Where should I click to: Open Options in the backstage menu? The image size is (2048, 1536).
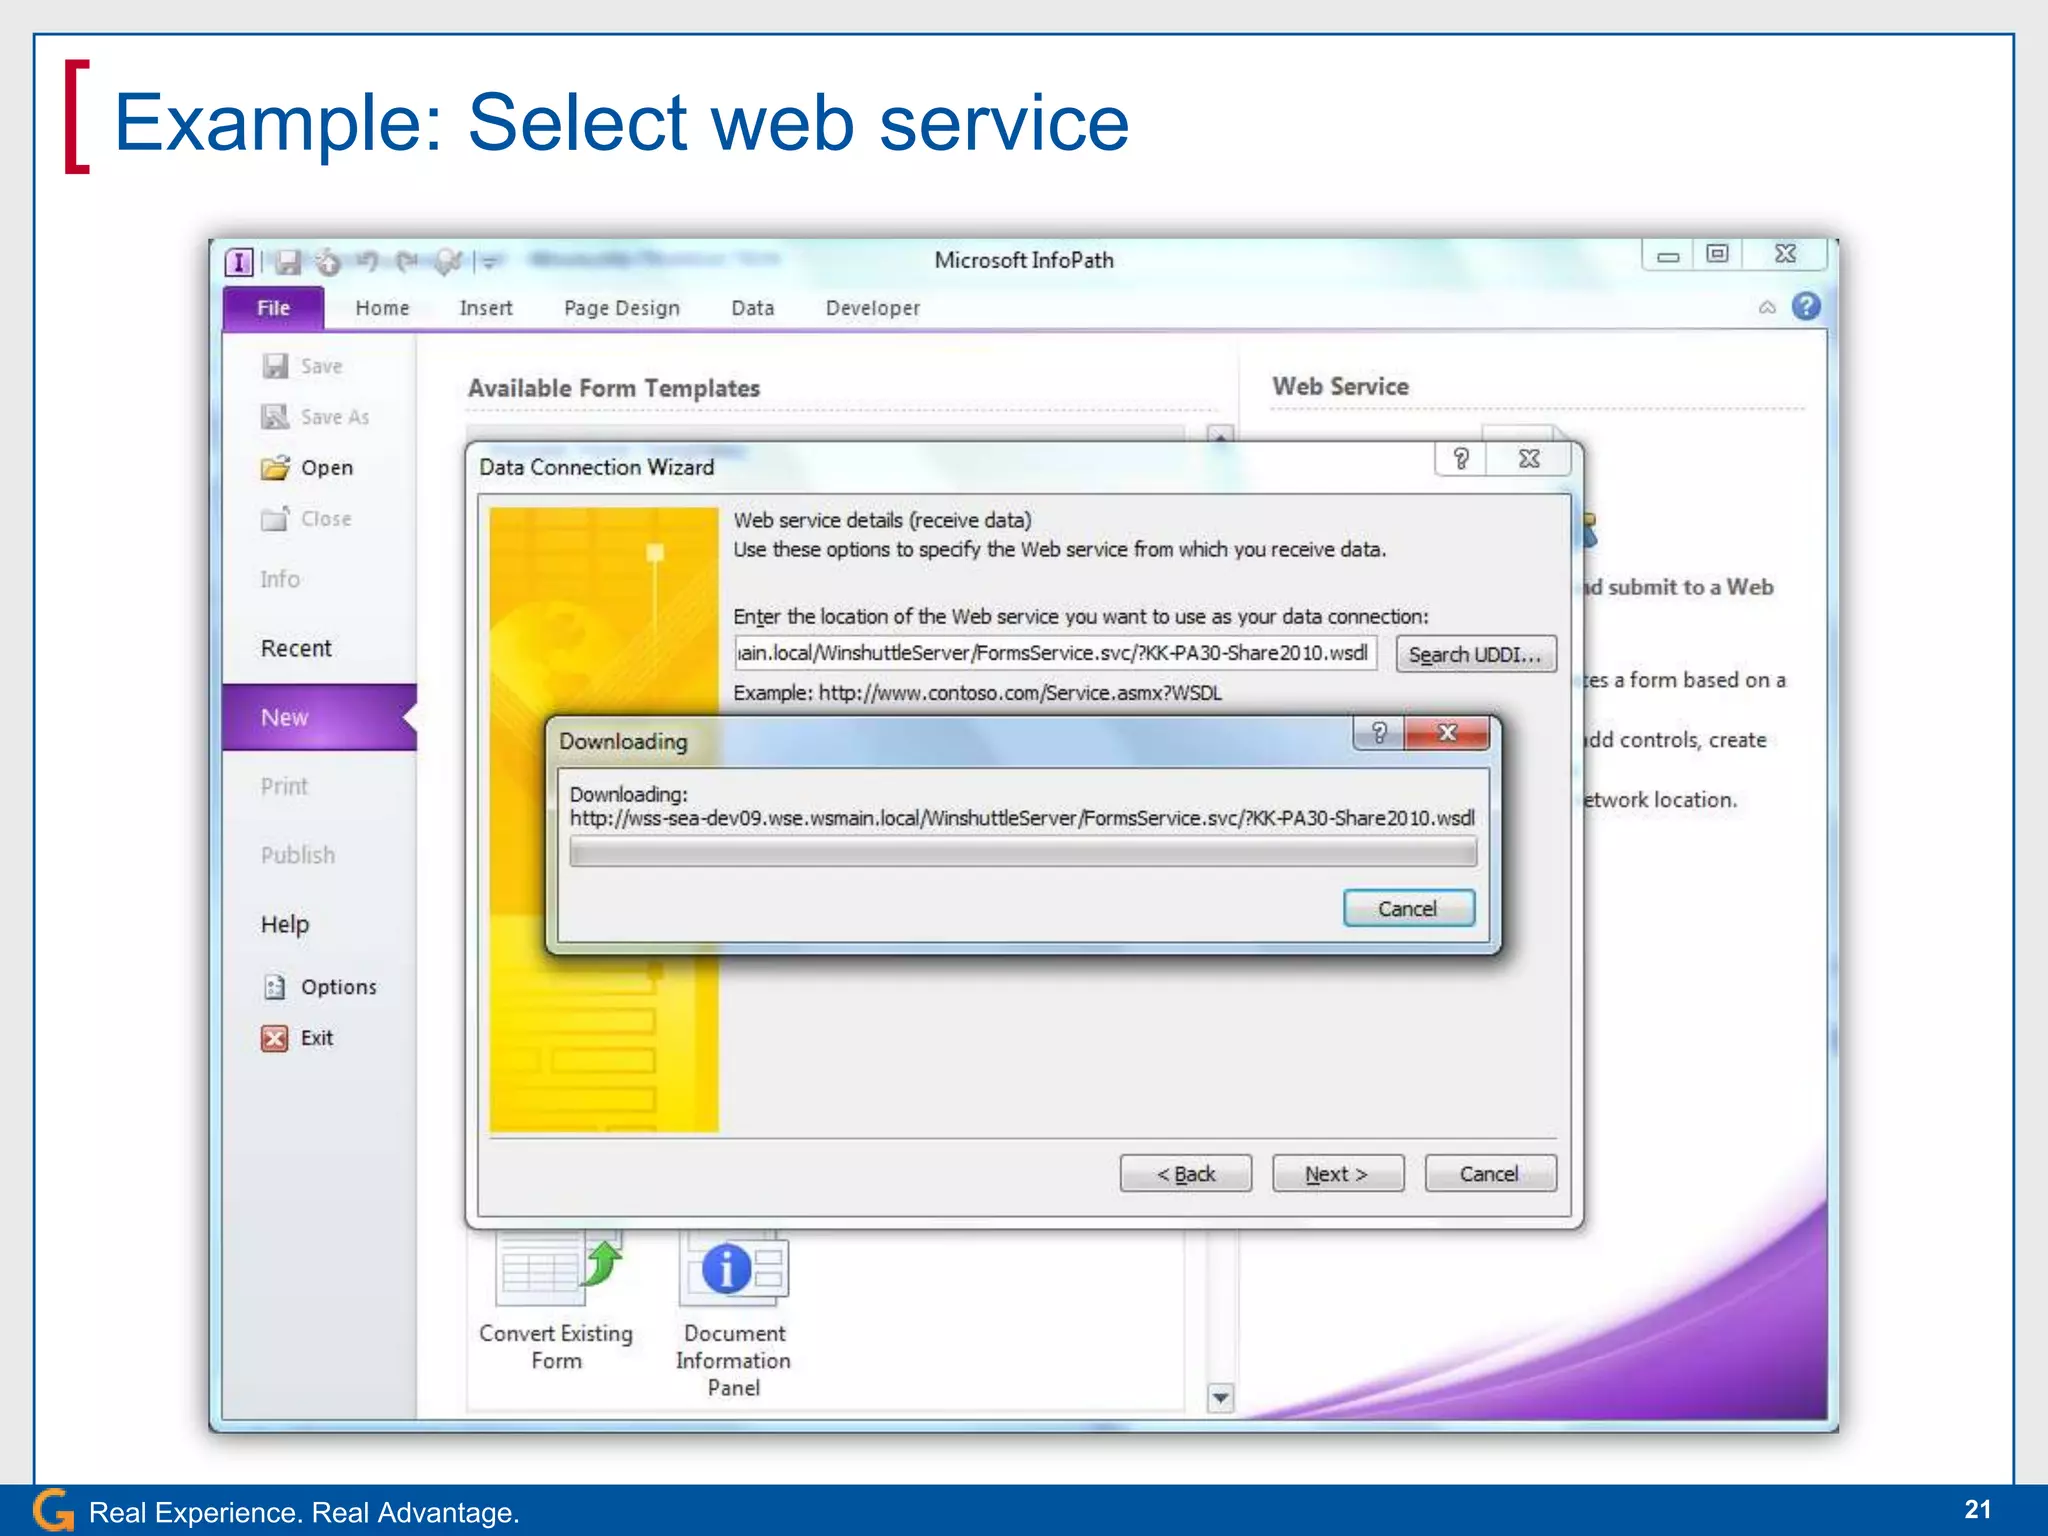[339, 987]
